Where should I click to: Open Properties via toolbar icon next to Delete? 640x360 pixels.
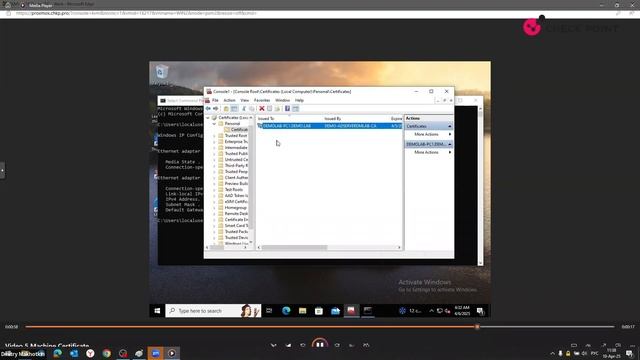[269, 109]
